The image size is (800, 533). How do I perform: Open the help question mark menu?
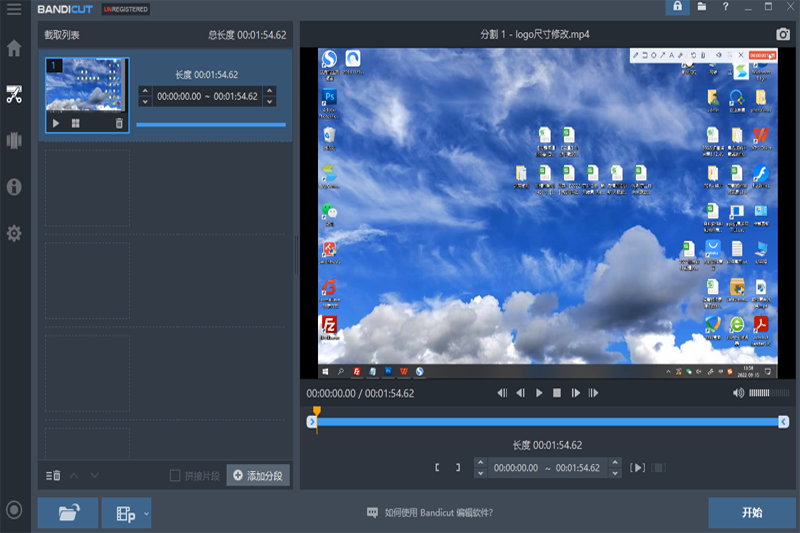tap(726, 8)
